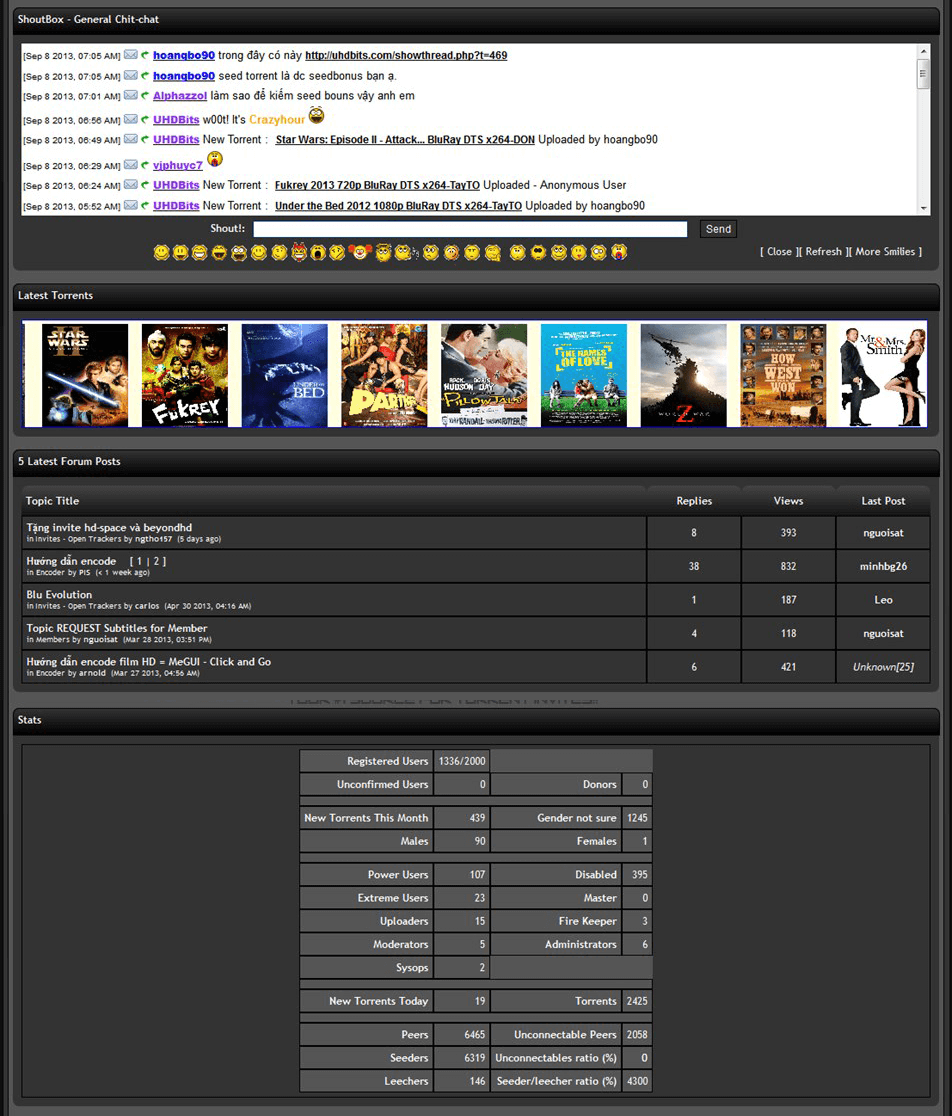952x1116 pixels.
Task: Open the Blu Evolution topic
Action: [59, 594]
